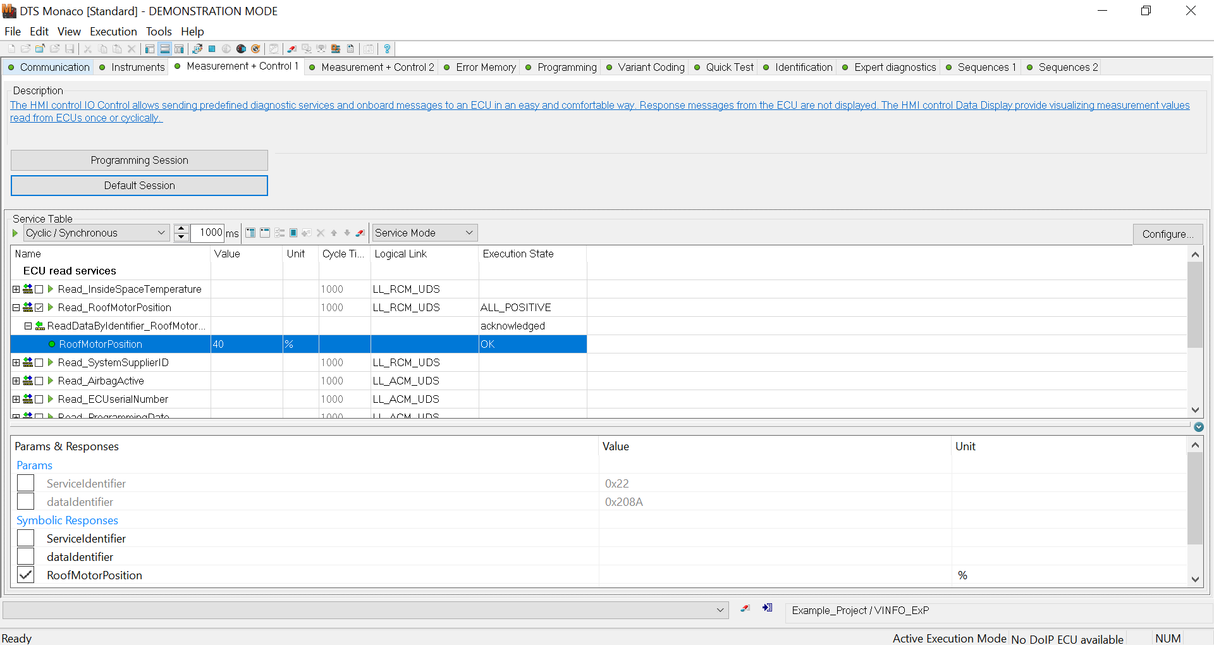The height and width of the screenshot is (645, 1214).
Task: Open the Execution menu
Action: [113, 31]
